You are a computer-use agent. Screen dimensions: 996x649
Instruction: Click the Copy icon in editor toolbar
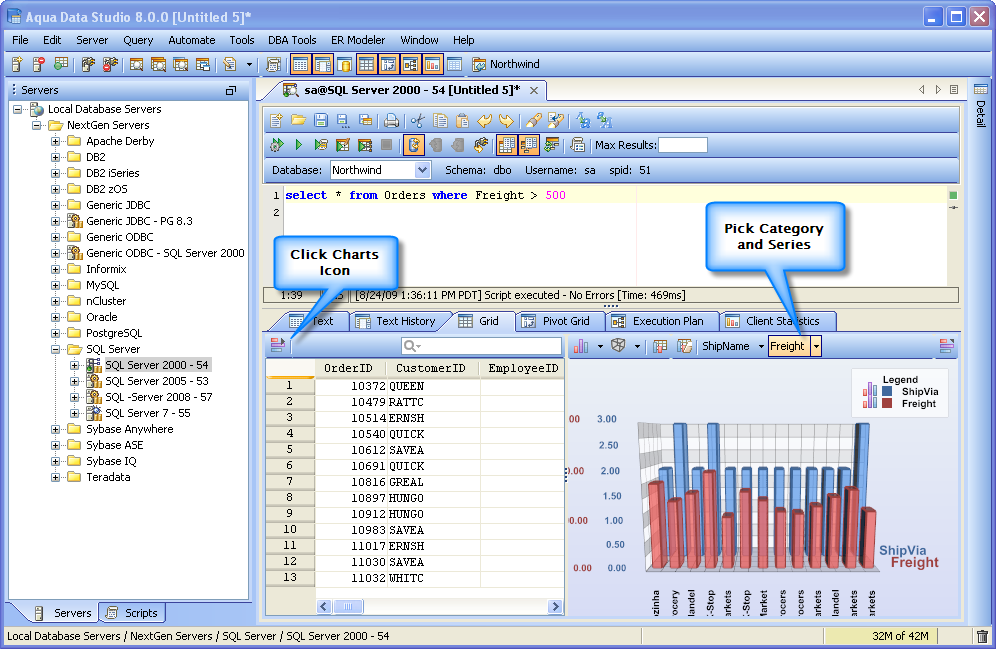[440, 121]
